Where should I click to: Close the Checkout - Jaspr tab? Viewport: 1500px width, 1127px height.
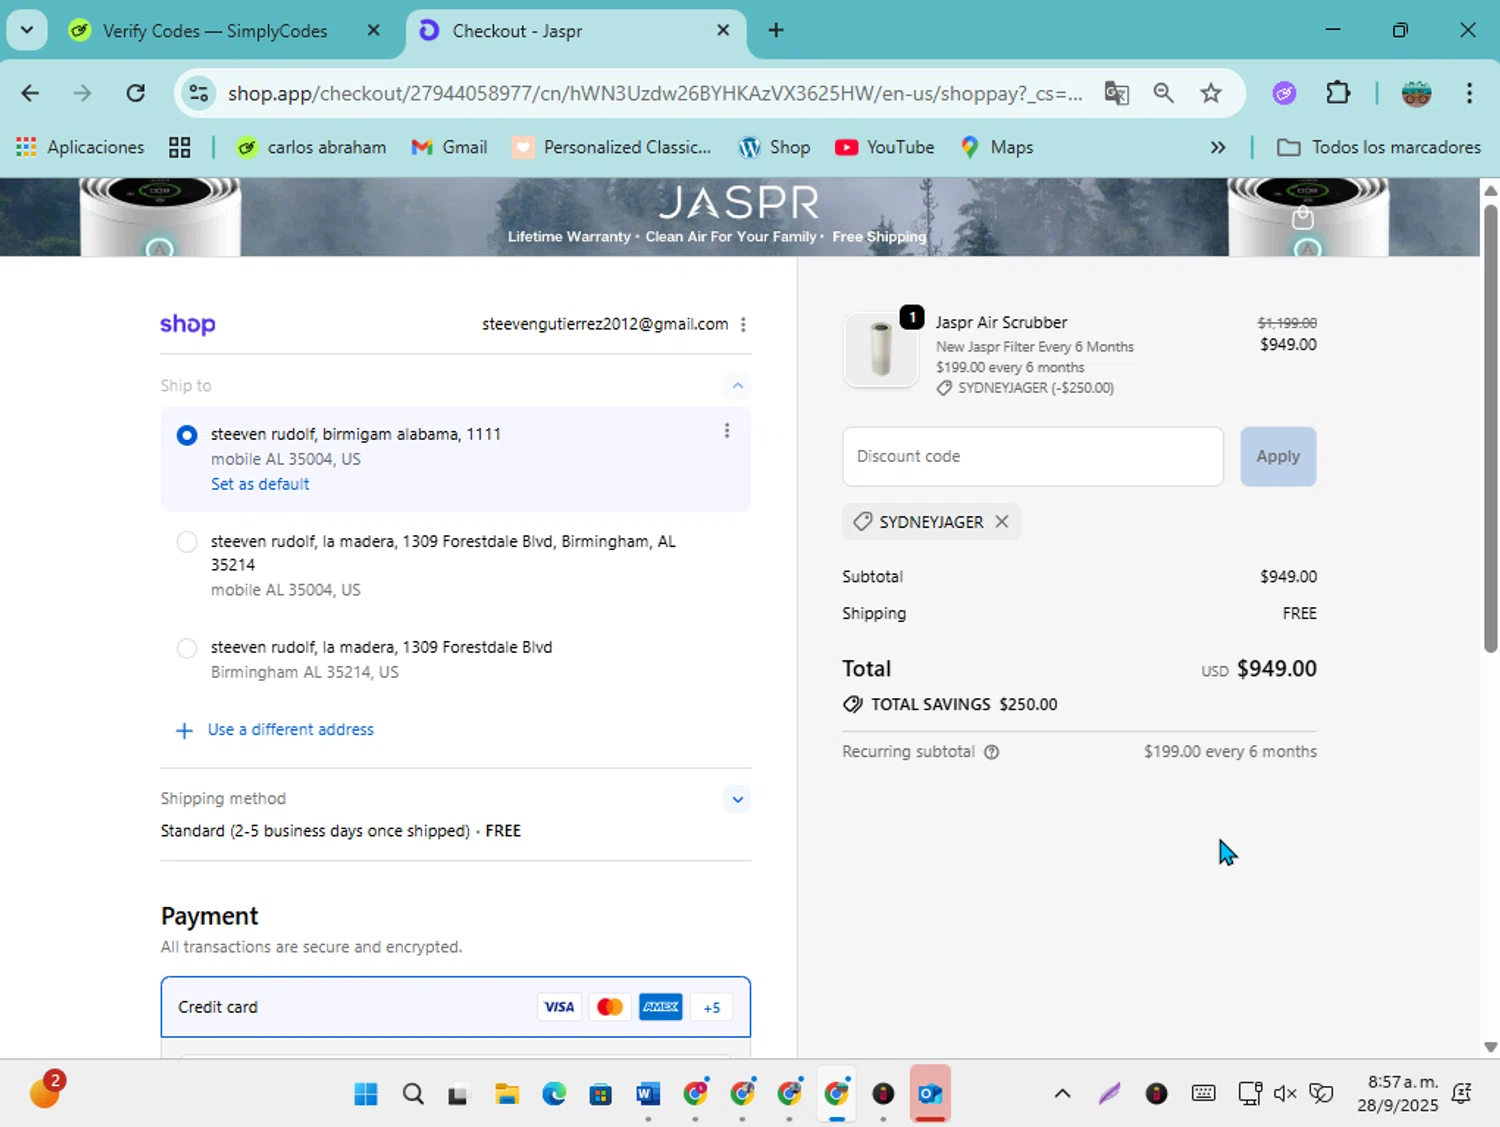[x=723, y=30]
